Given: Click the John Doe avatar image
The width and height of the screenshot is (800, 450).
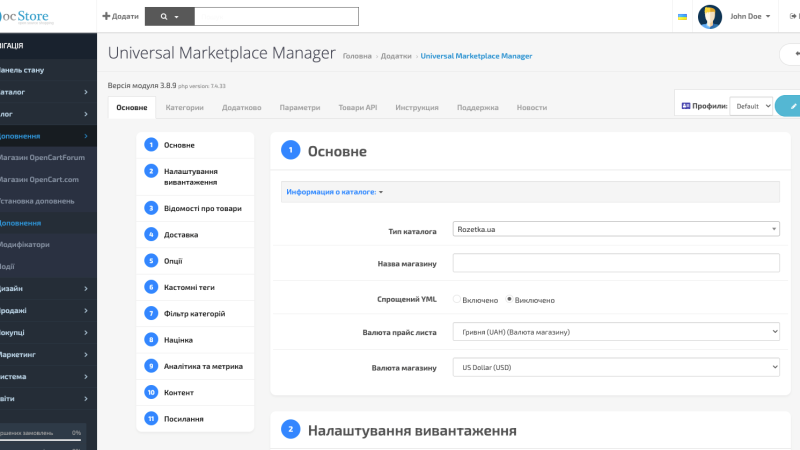Looking at the screenshot, I should pos(710,16).
